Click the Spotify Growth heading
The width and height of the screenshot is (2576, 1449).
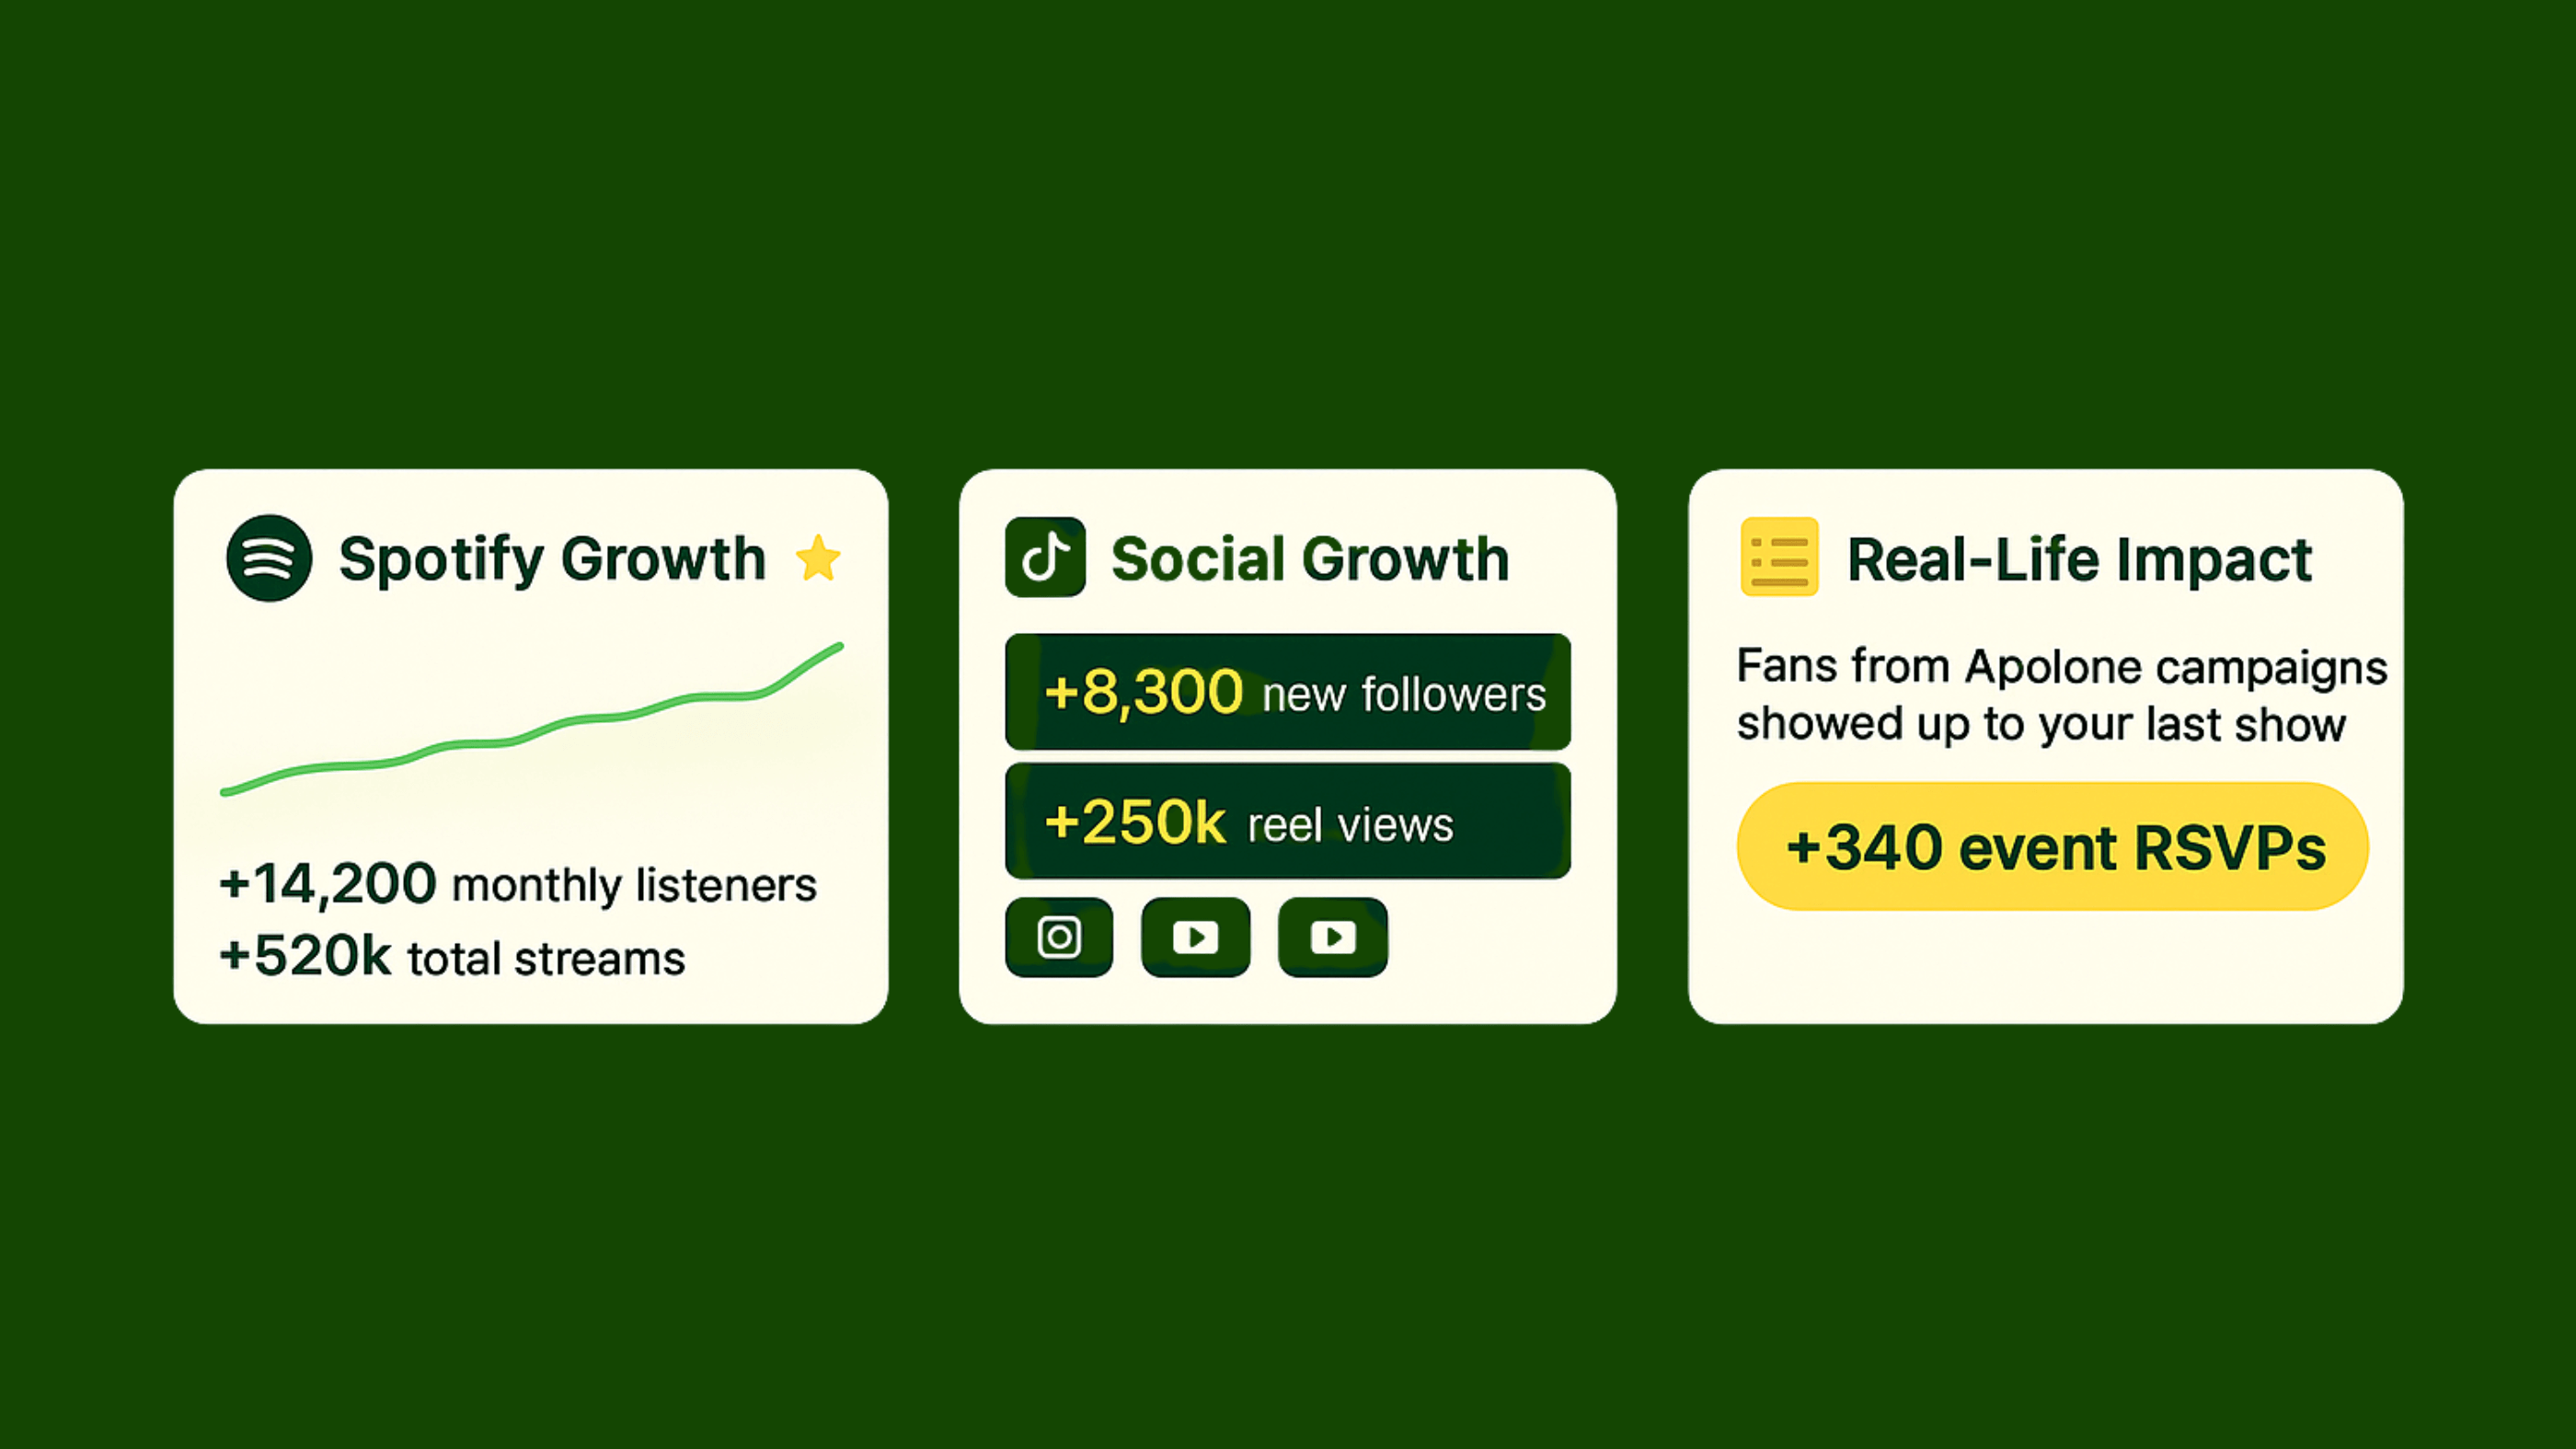pos(553,559)
